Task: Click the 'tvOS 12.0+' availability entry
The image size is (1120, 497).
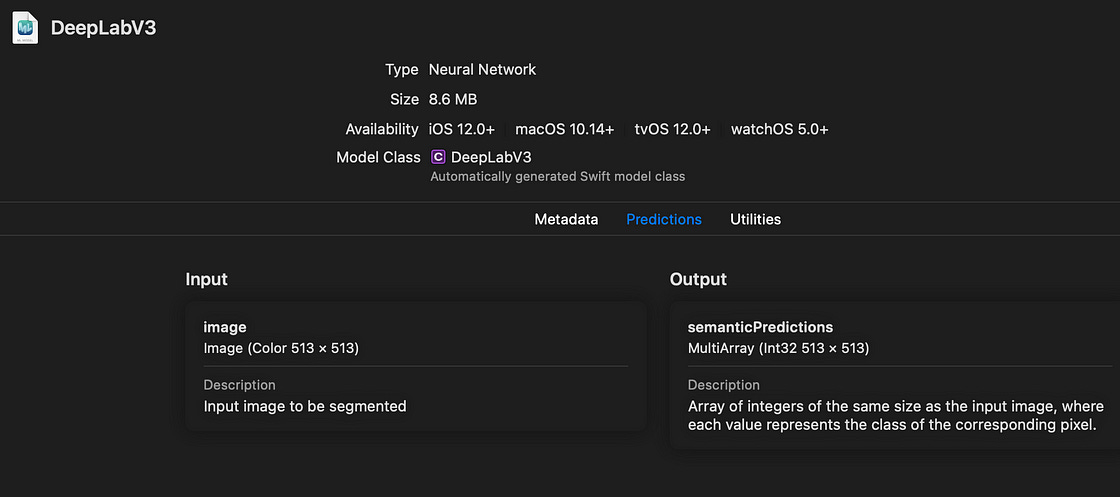Action: (672, 129)
